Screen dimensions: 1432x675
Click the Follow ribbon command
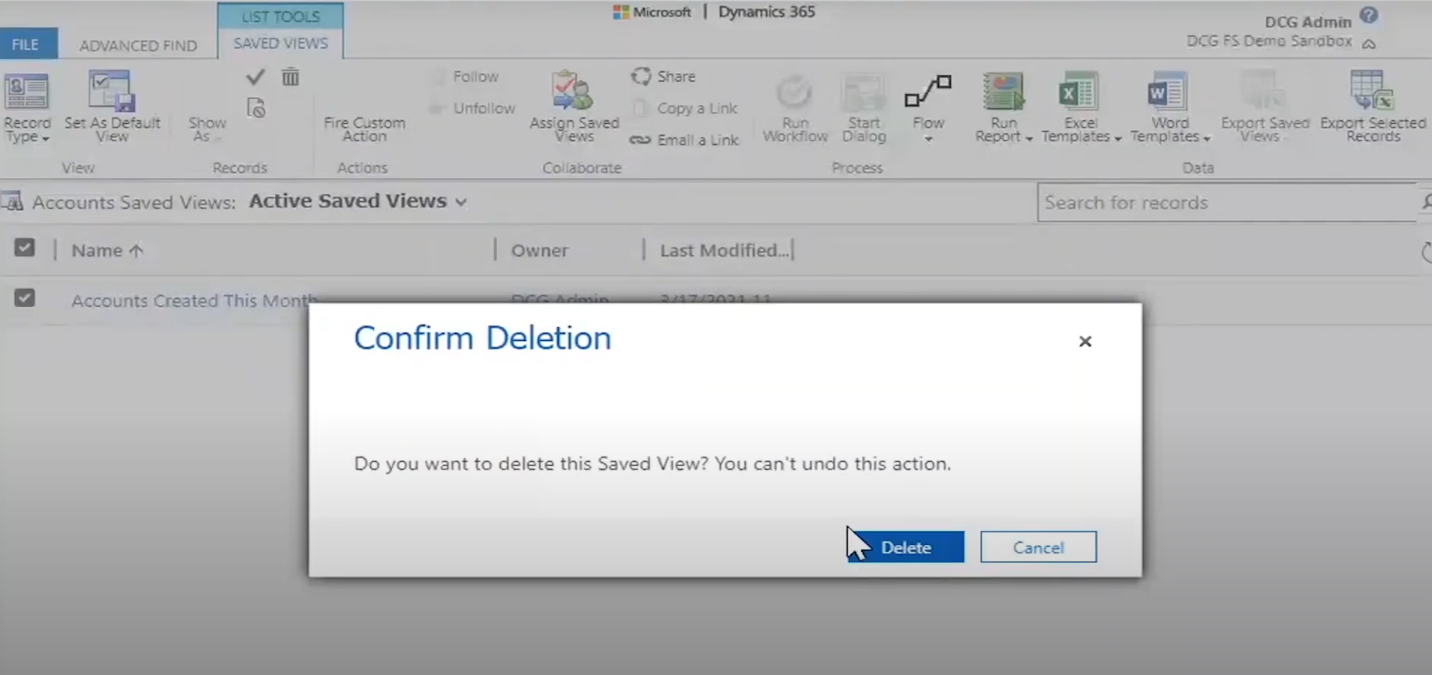click(x=464, y=77)
